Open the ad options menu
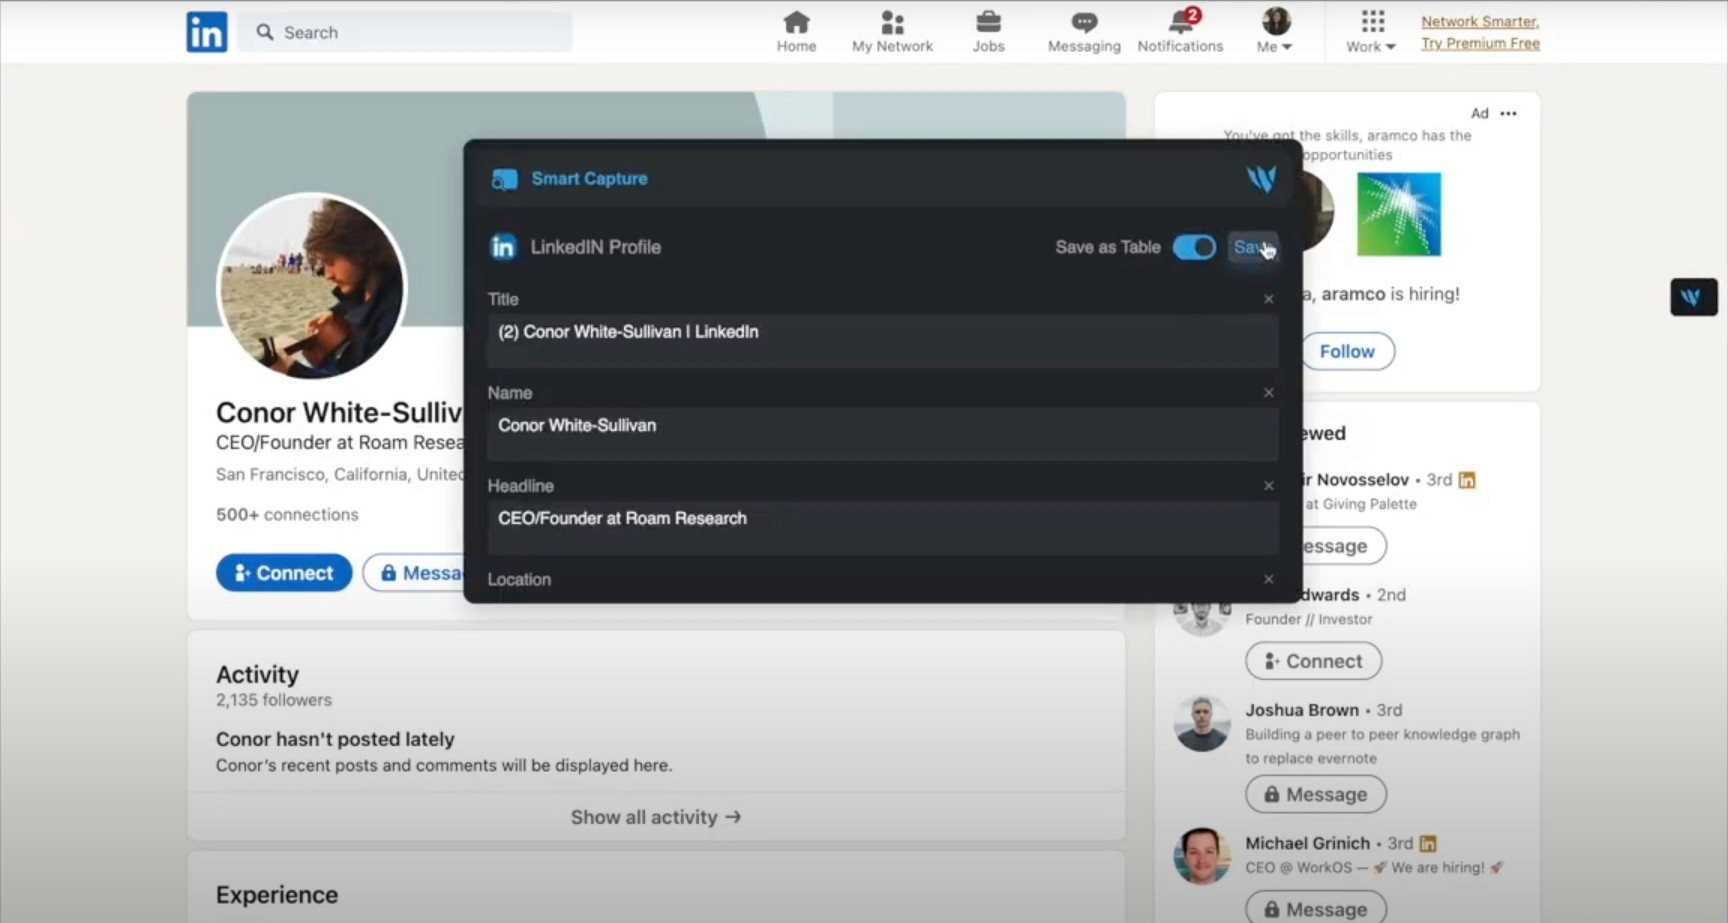Image resolution: width=1728 pixels, height=923 pixels. [x=1508, y=113]
